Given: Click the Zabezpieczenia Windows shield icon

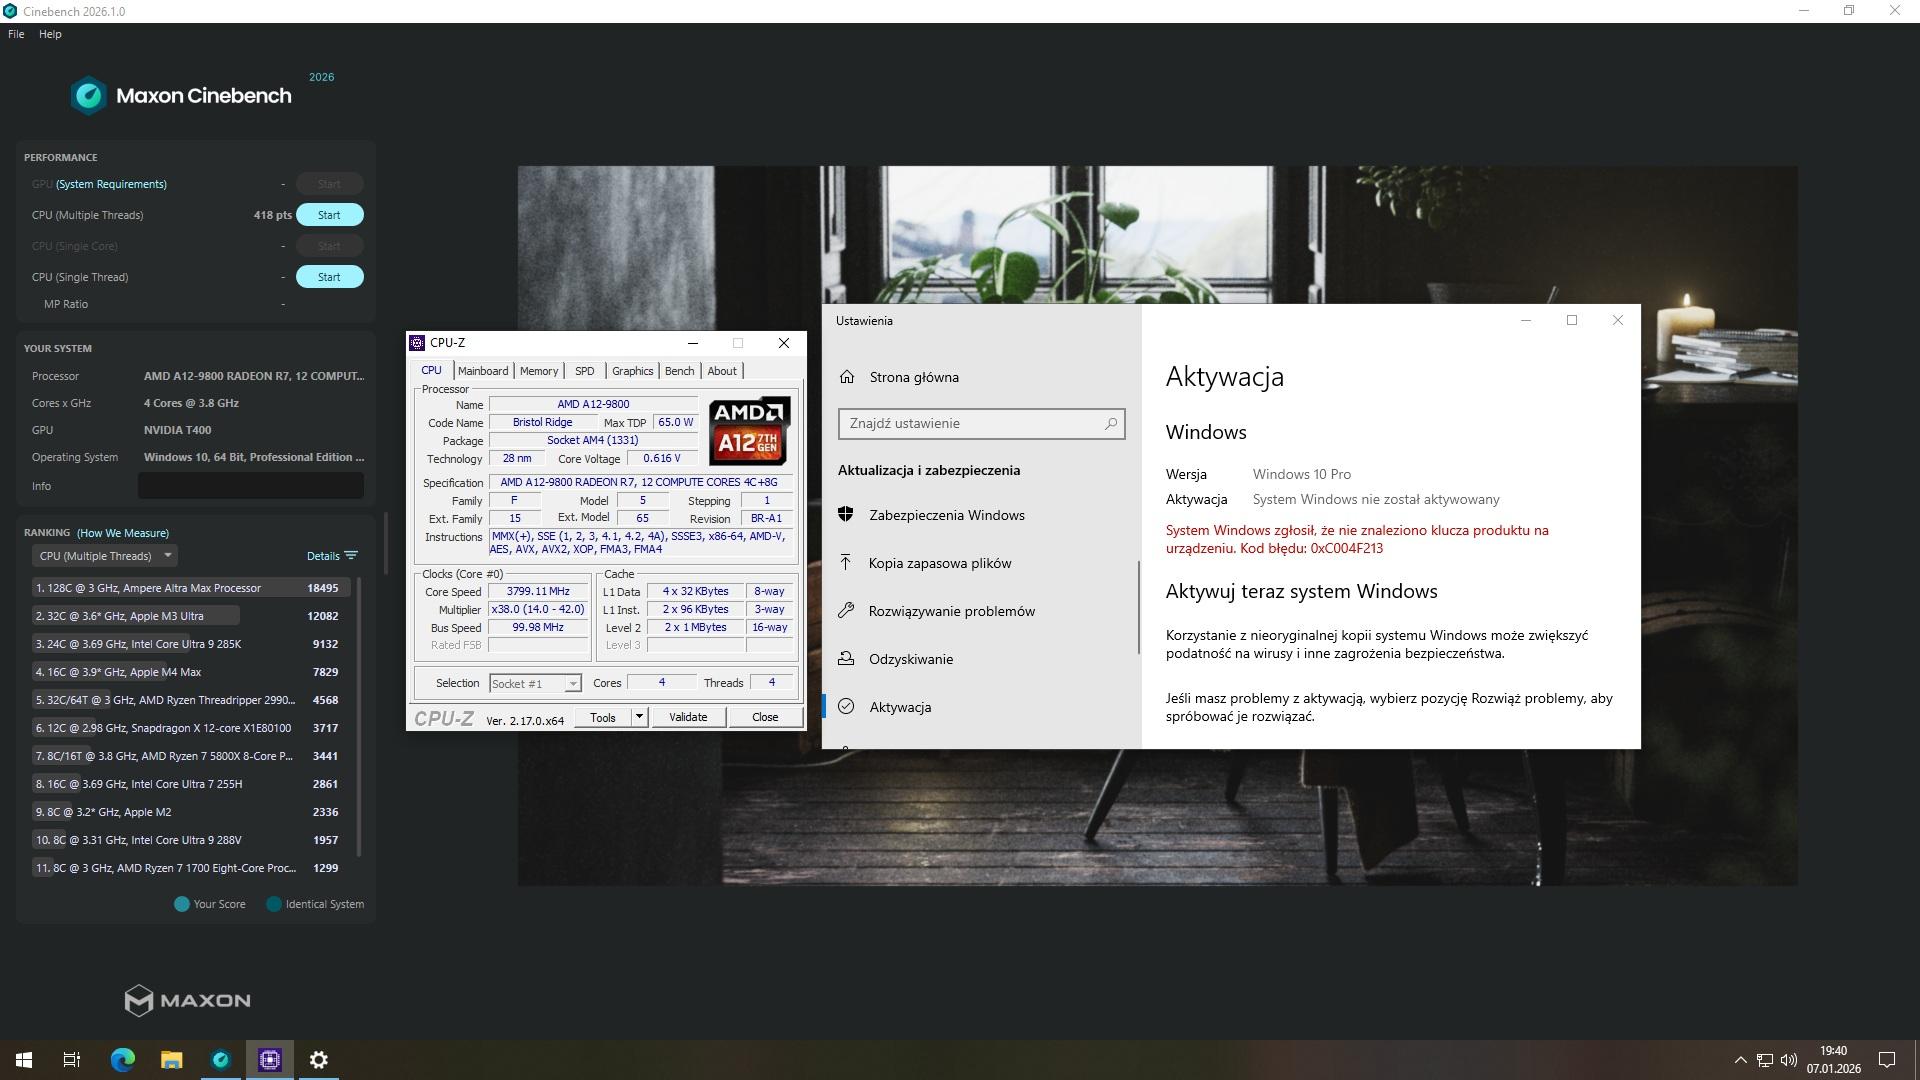Looking at the screenshot, I should [846, 515].
